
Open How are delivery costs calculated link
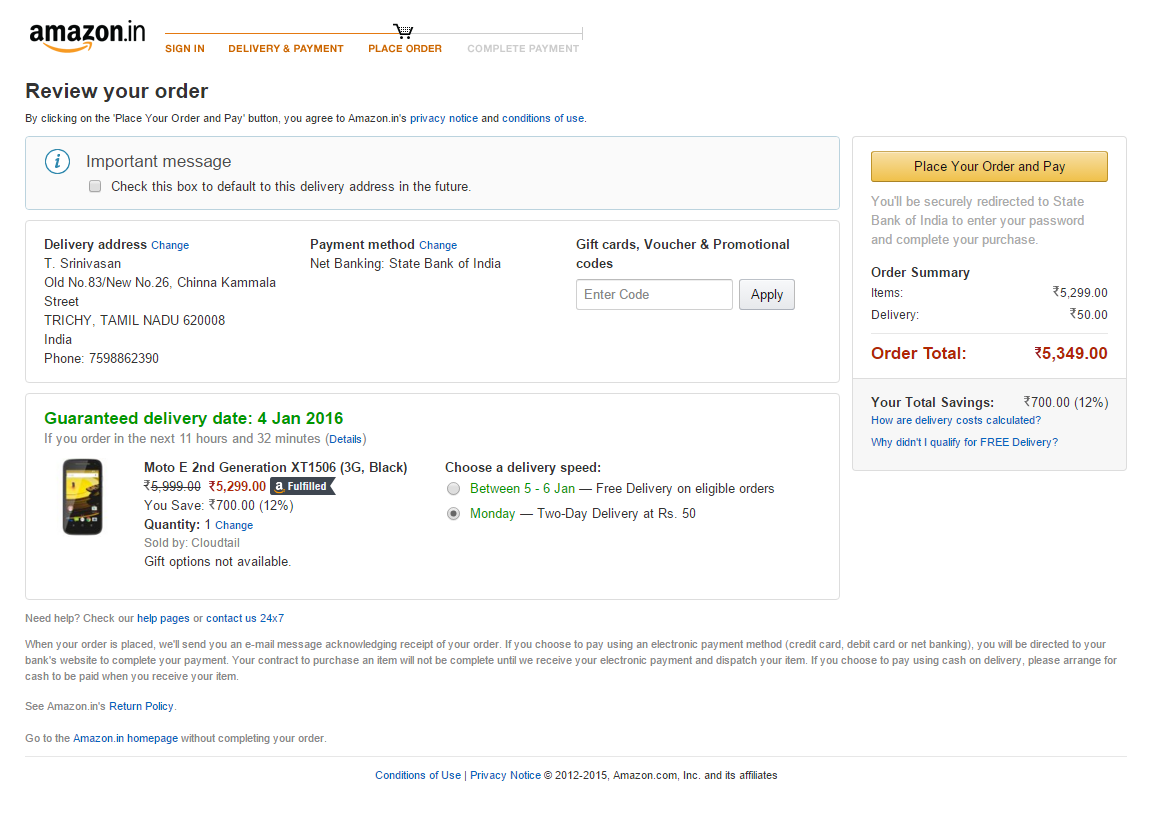pyautogui.click(x=955, y=420)
